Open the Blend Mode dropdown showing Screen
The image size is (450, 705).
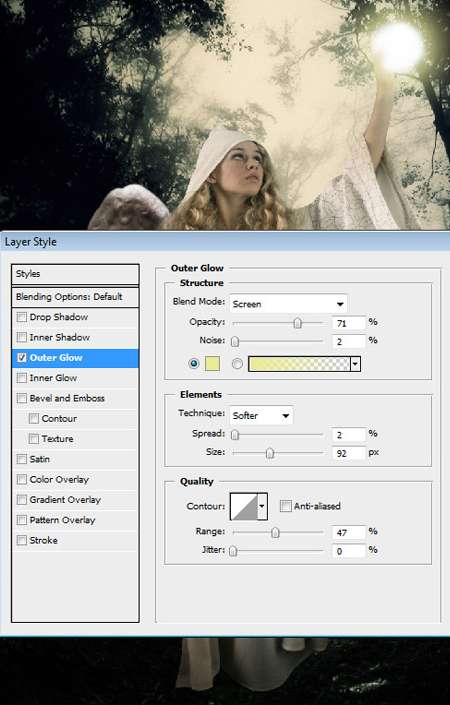(288, 304)
